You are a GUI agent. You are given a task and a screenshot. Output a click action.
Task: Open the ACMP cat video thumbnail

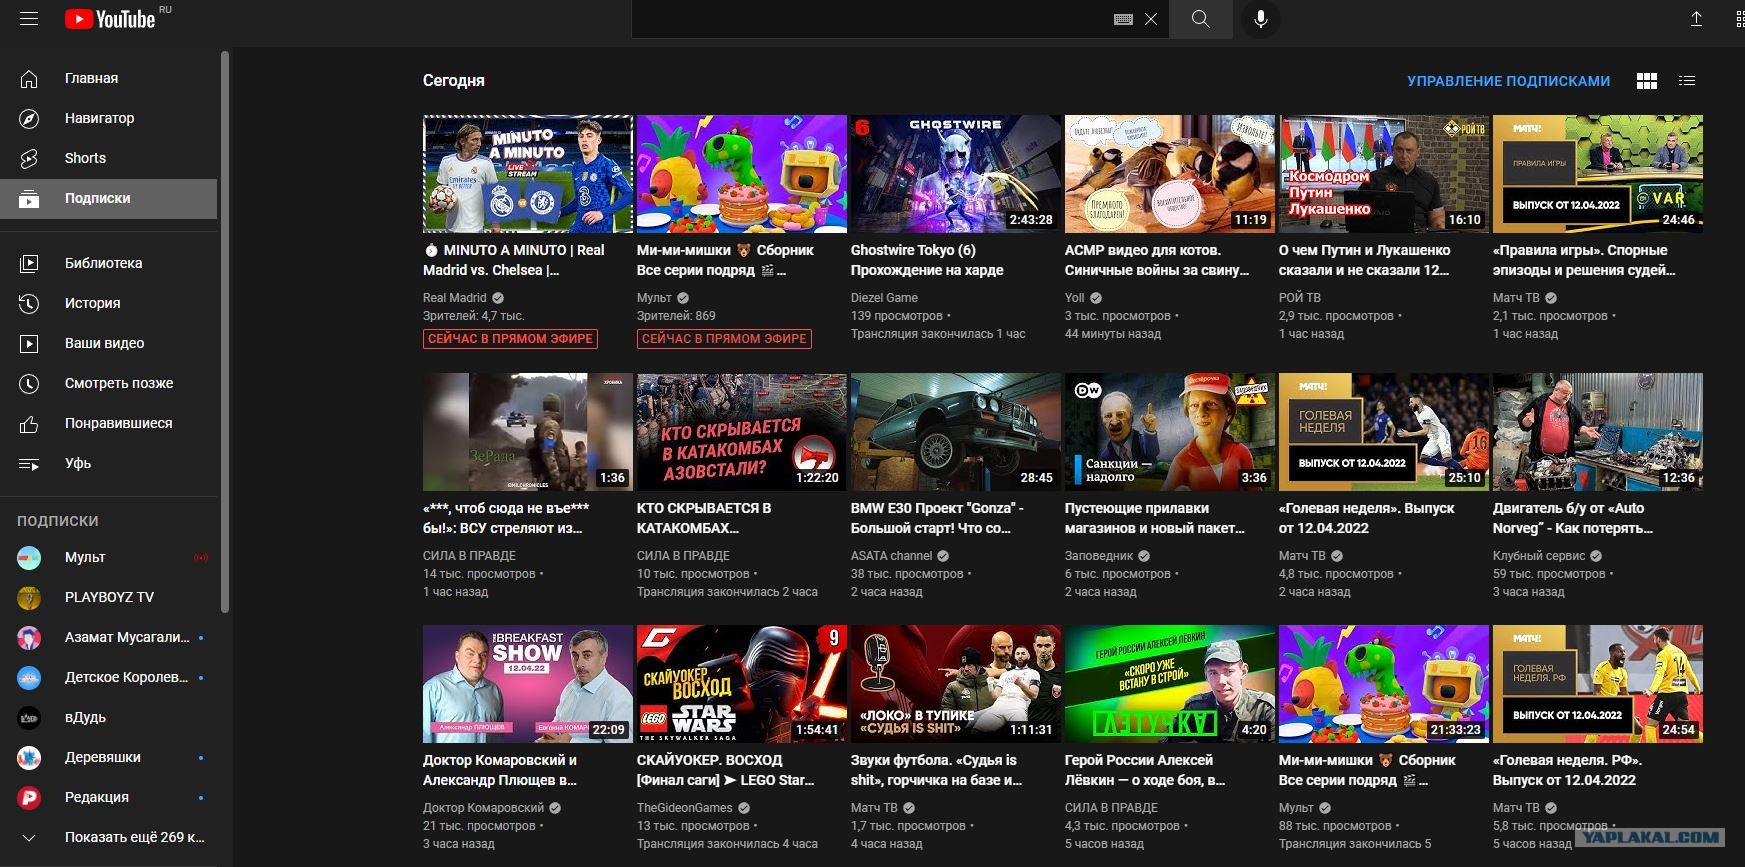pyautogui.click(x=1170, y=174)
